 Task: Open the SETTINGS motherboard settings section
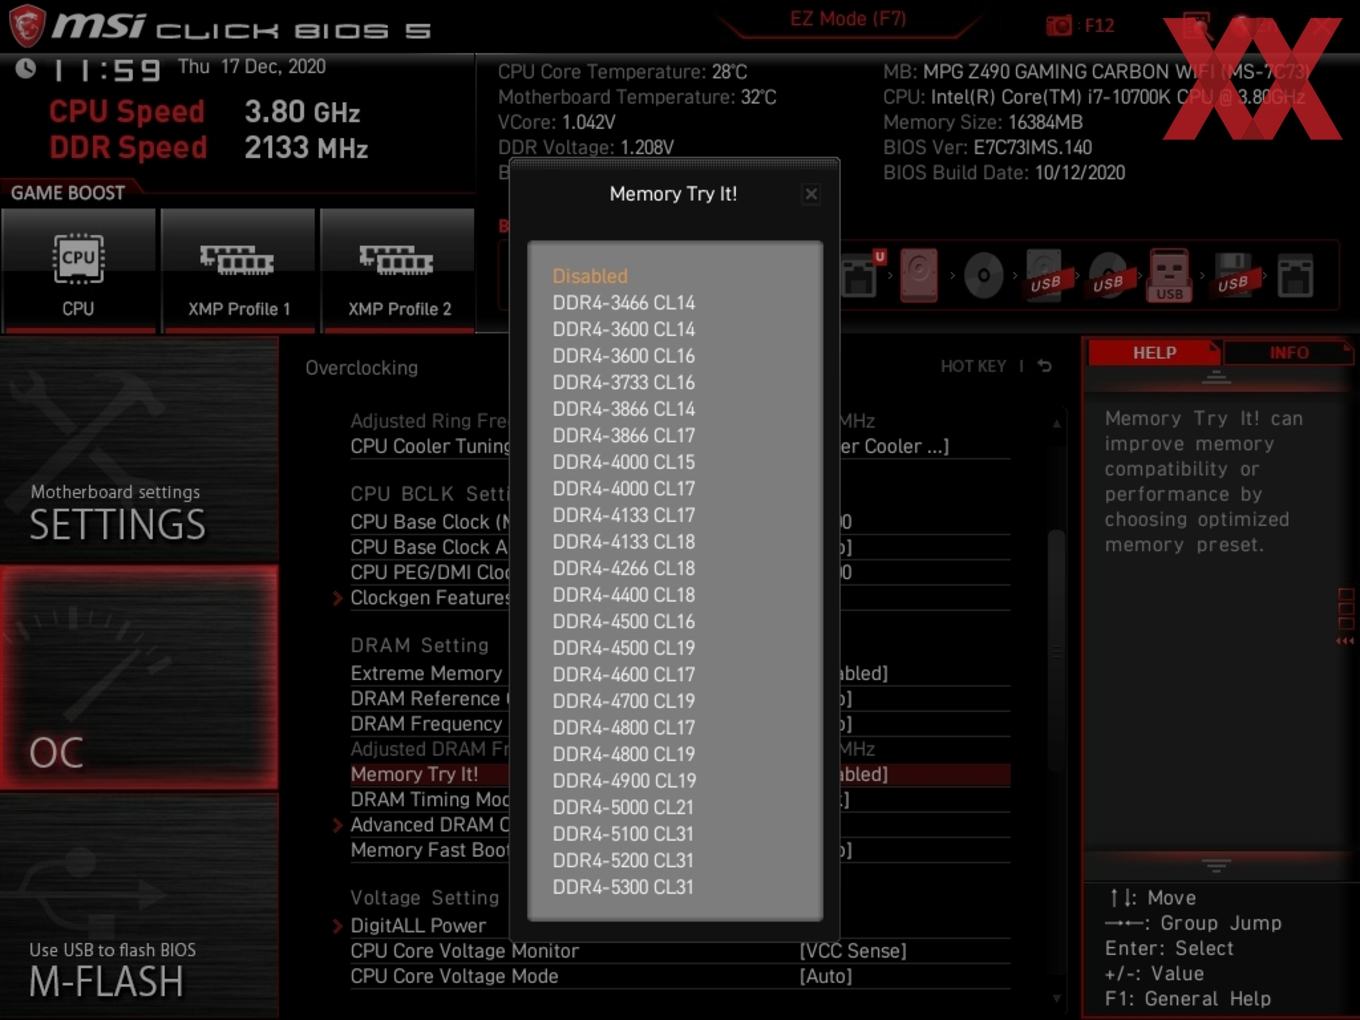click(x=139, y=449)
